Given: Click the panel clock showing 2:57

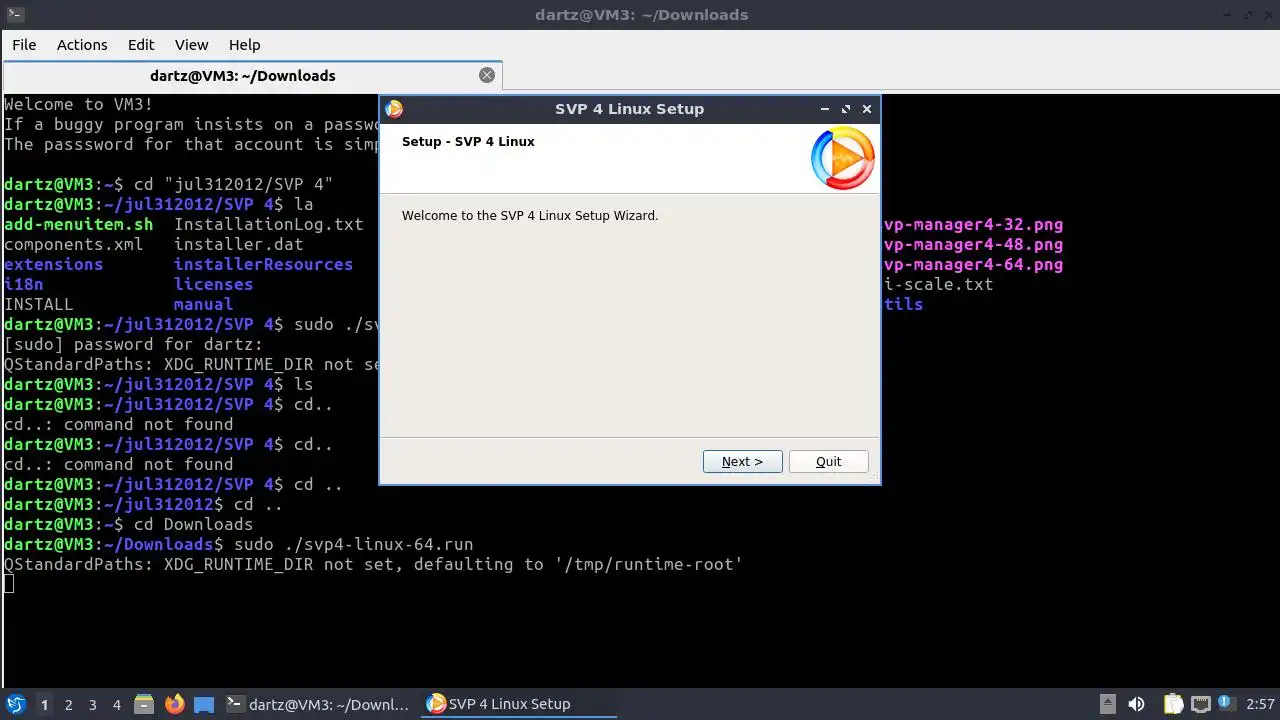Looking at the screenshot, I should pyautogui.click(x=1260, y=704).
